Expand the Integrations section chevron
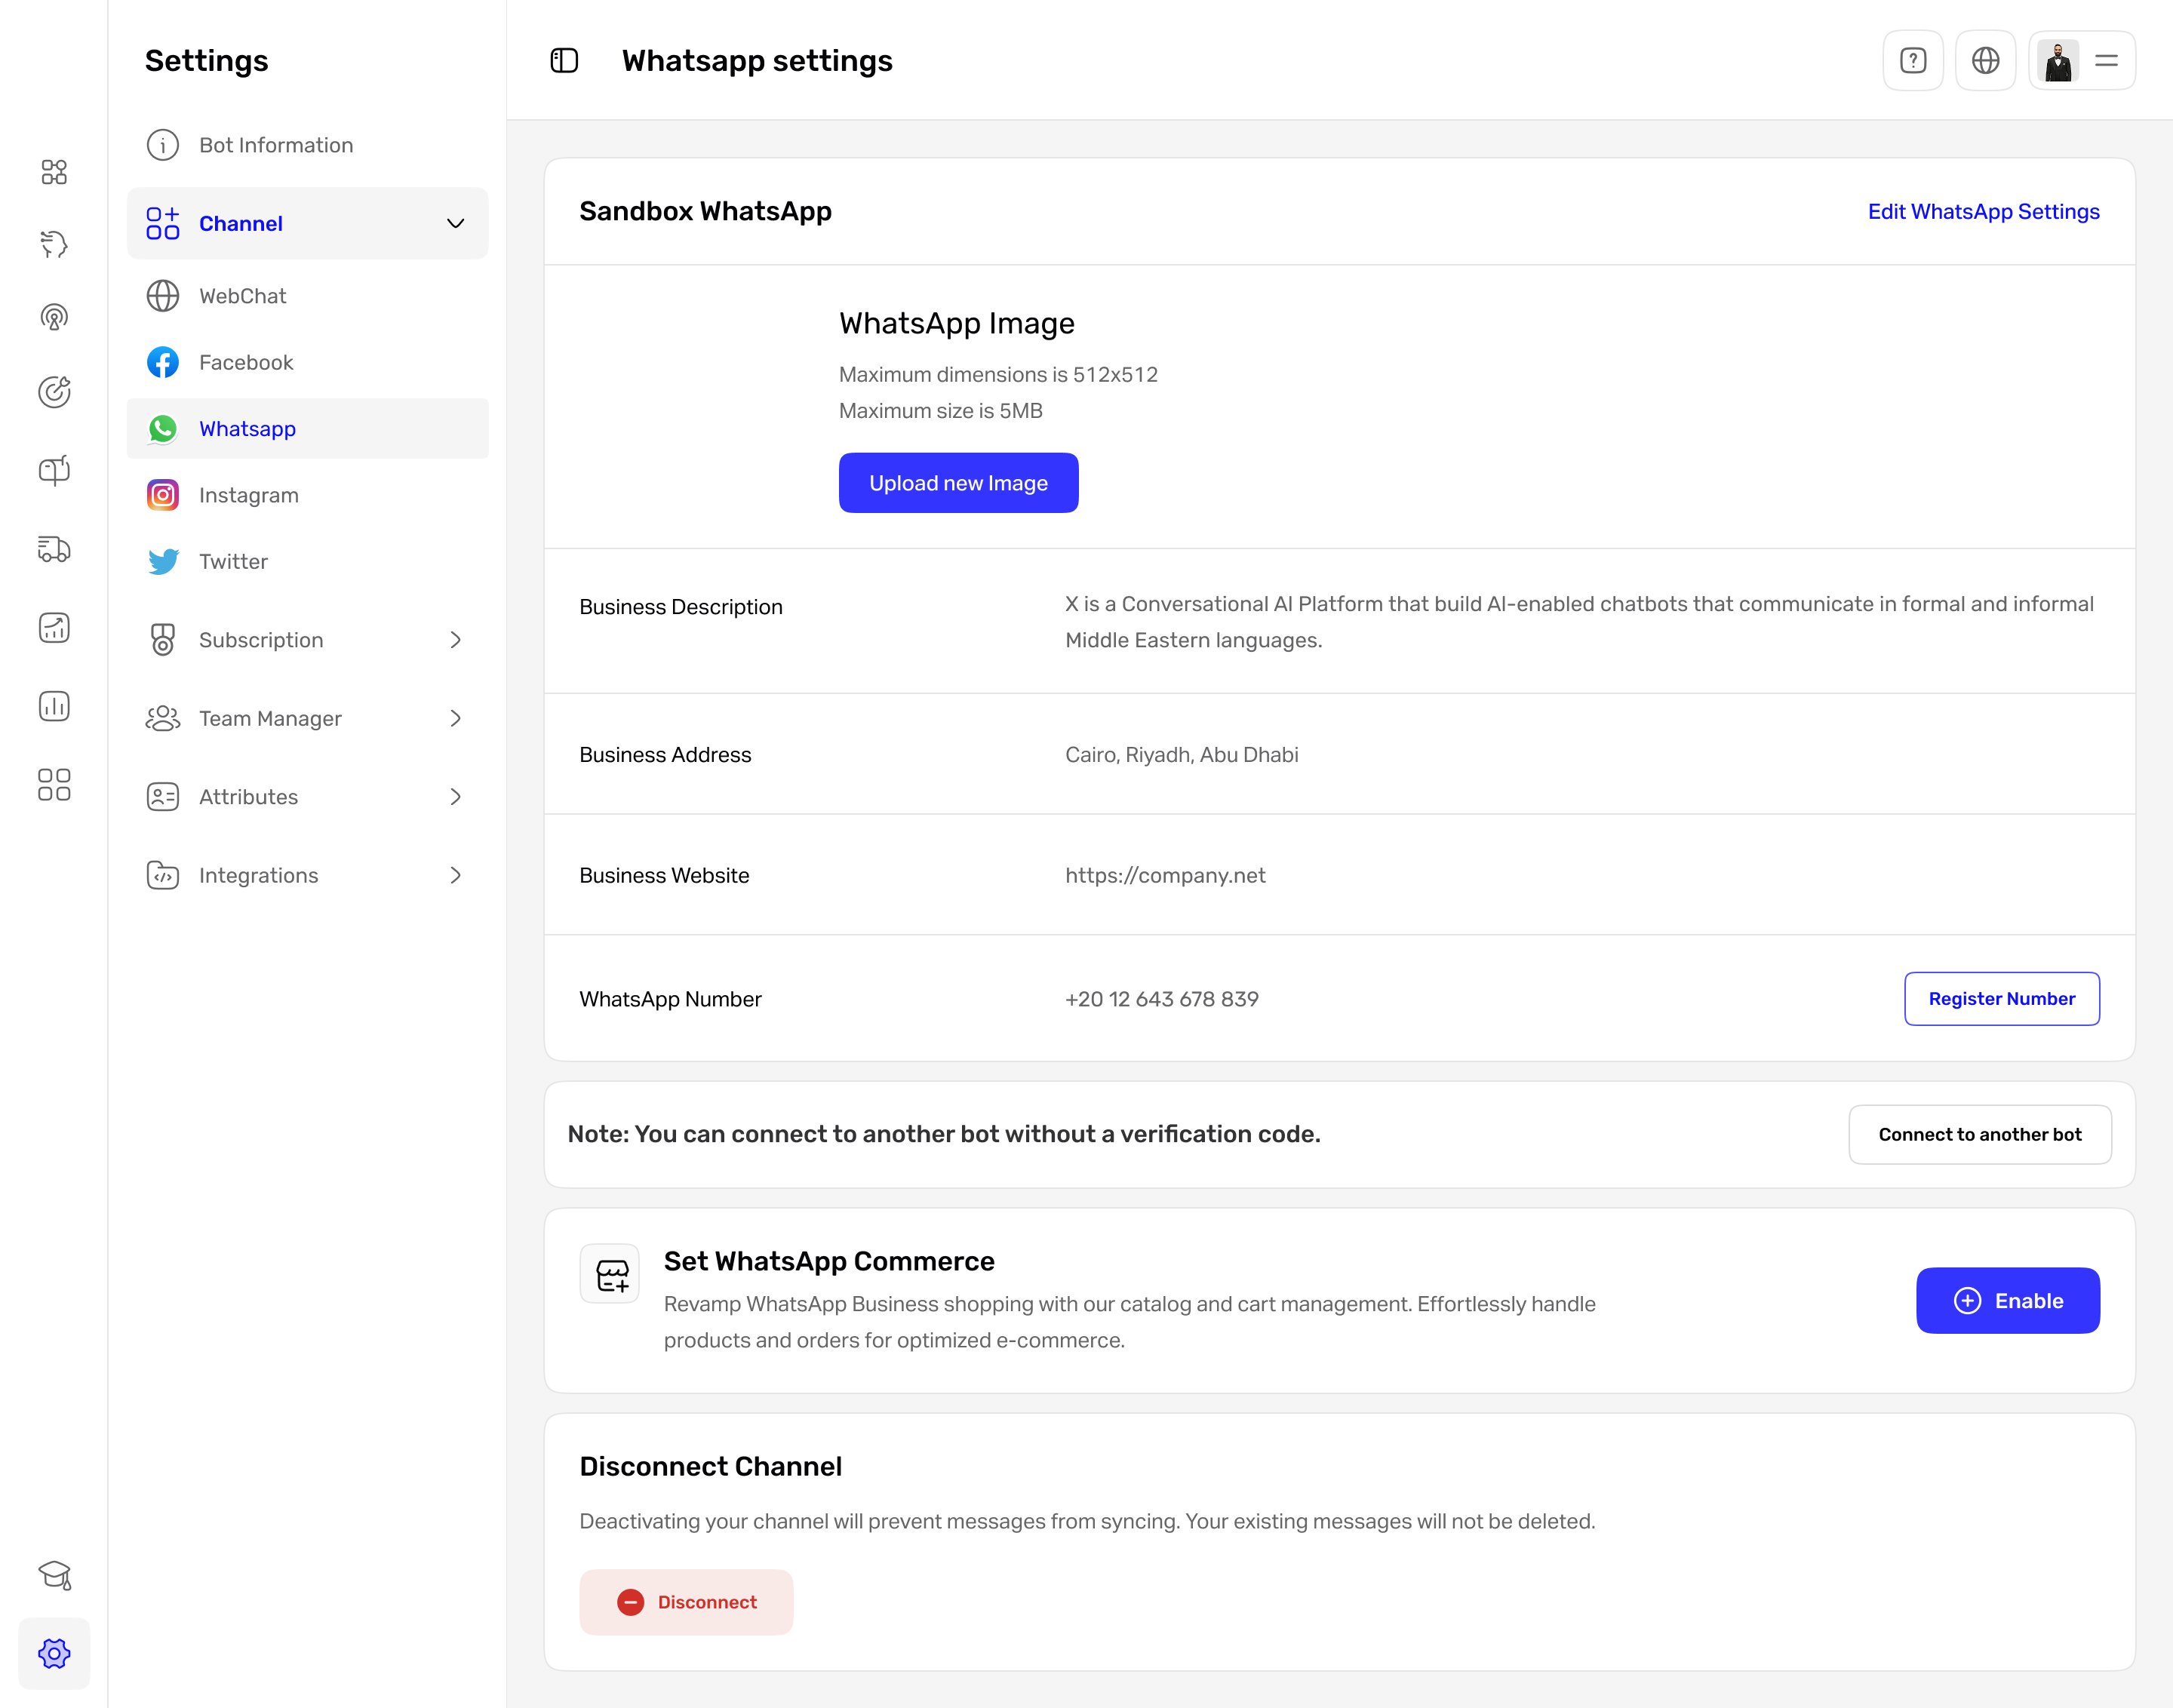 click(x=455, y=875)
